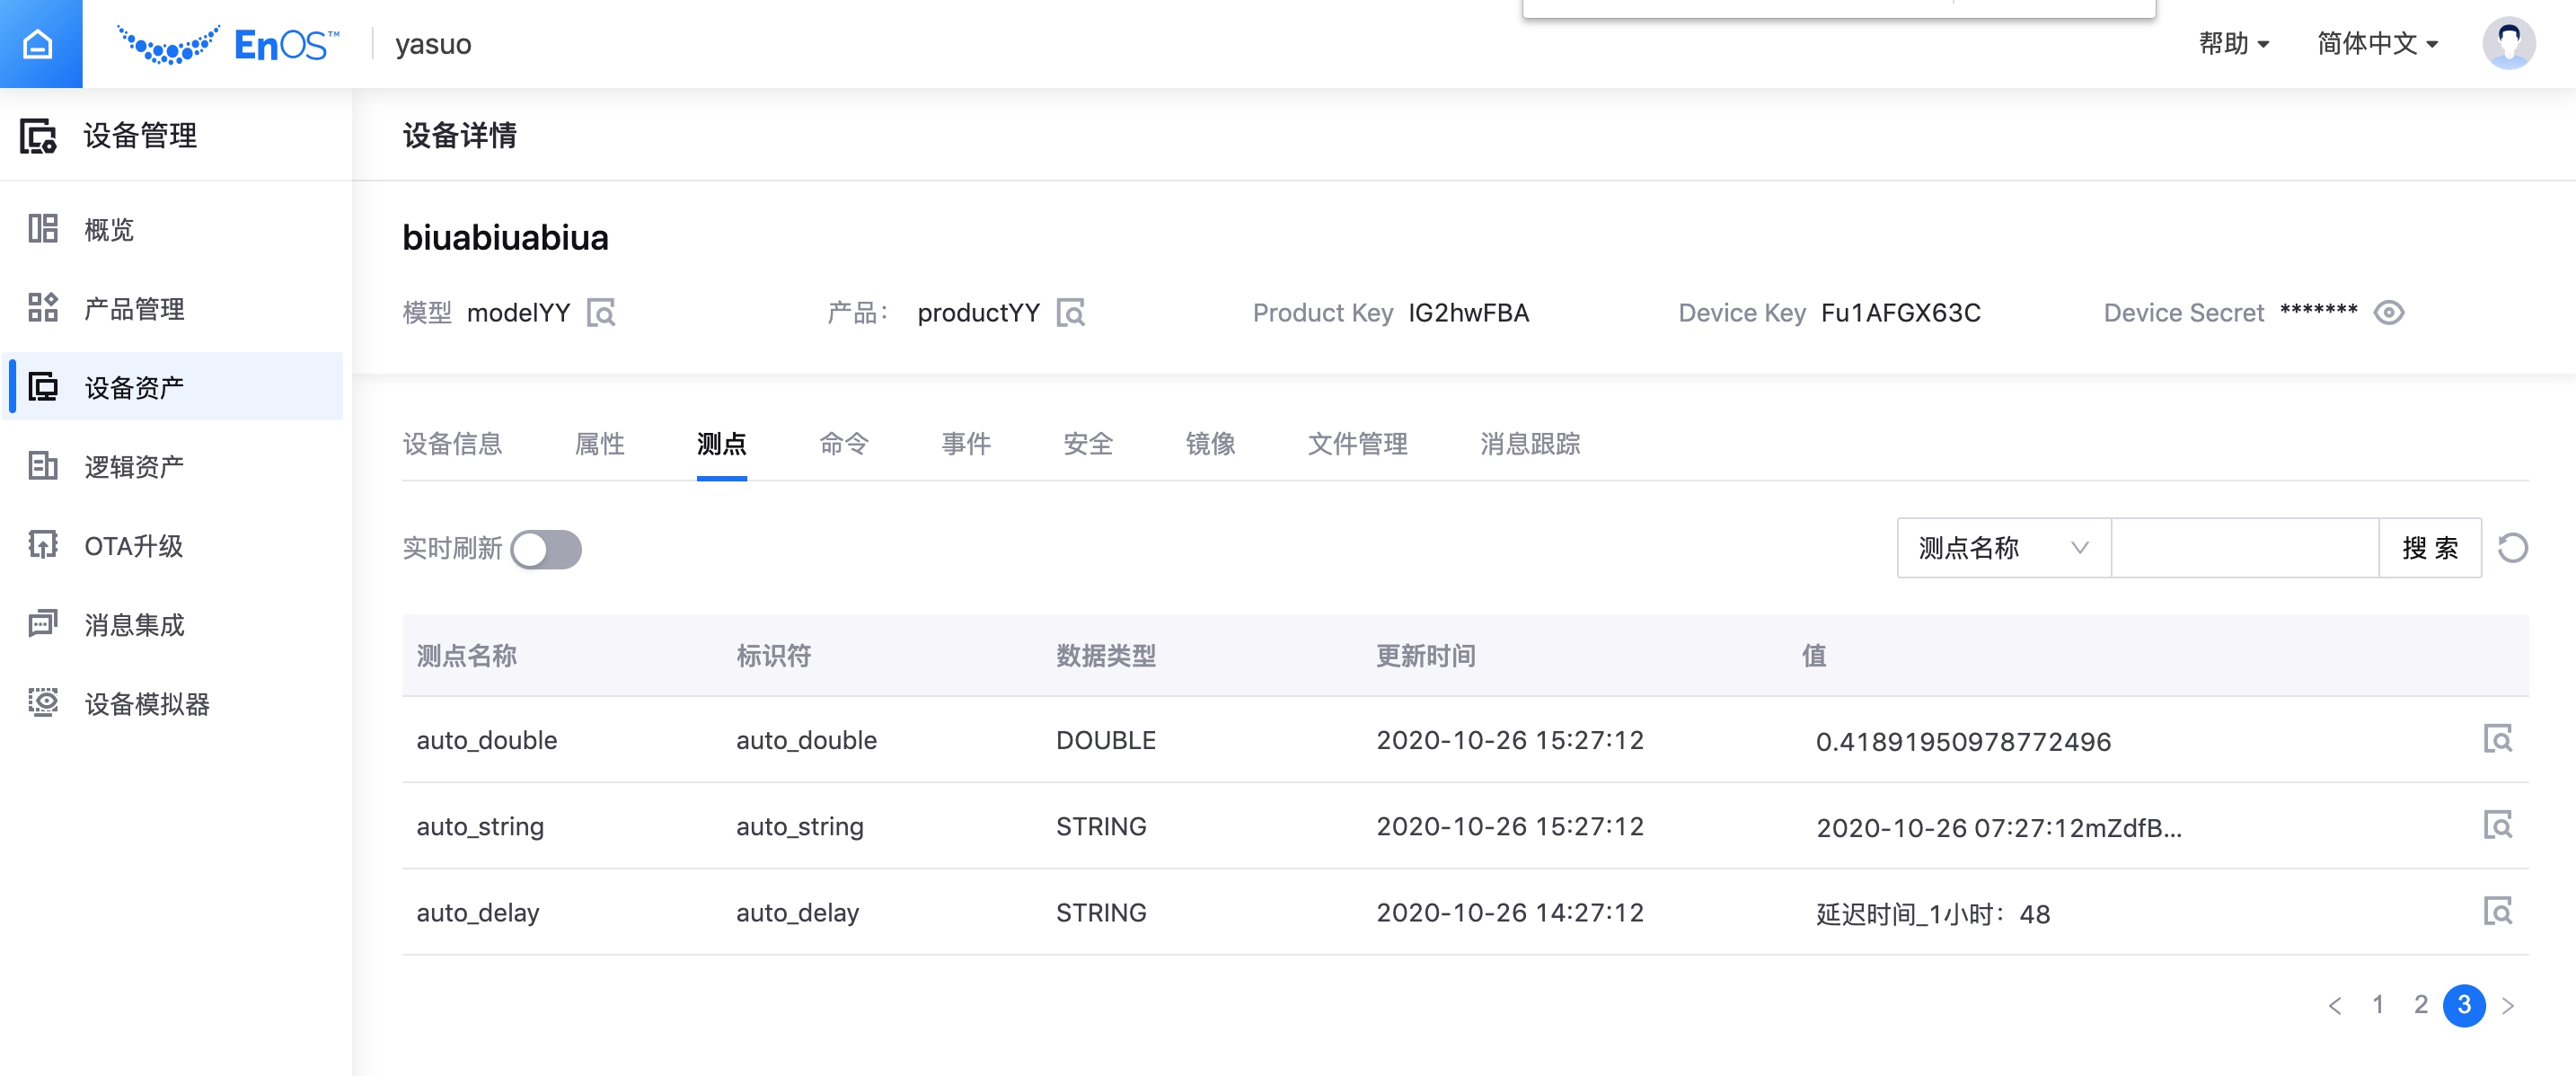Image resolution: width=2576 pixels, height=1076 pixels.
Task: Click the measurement point search input
Action: tap(2243, 548)
